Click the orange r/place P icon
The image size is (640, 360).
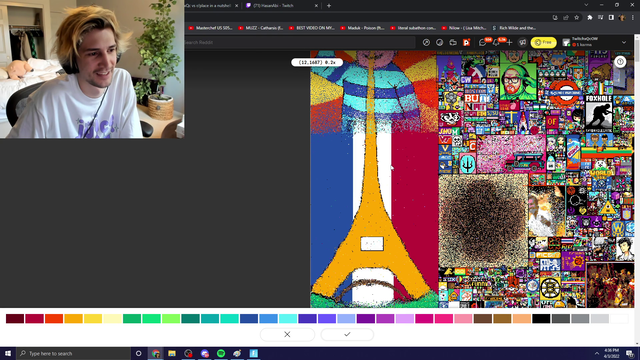(467, 42)
